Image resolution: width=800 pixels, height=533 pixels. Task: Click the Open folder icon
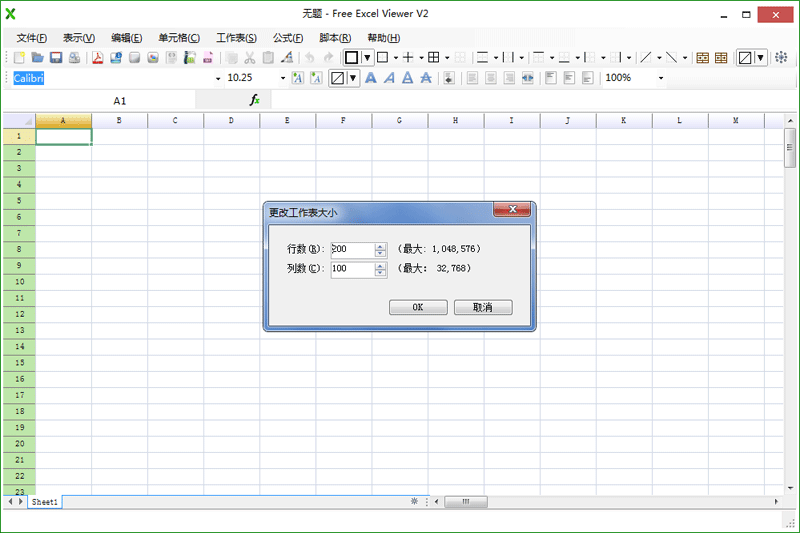[x=37, y=58]
